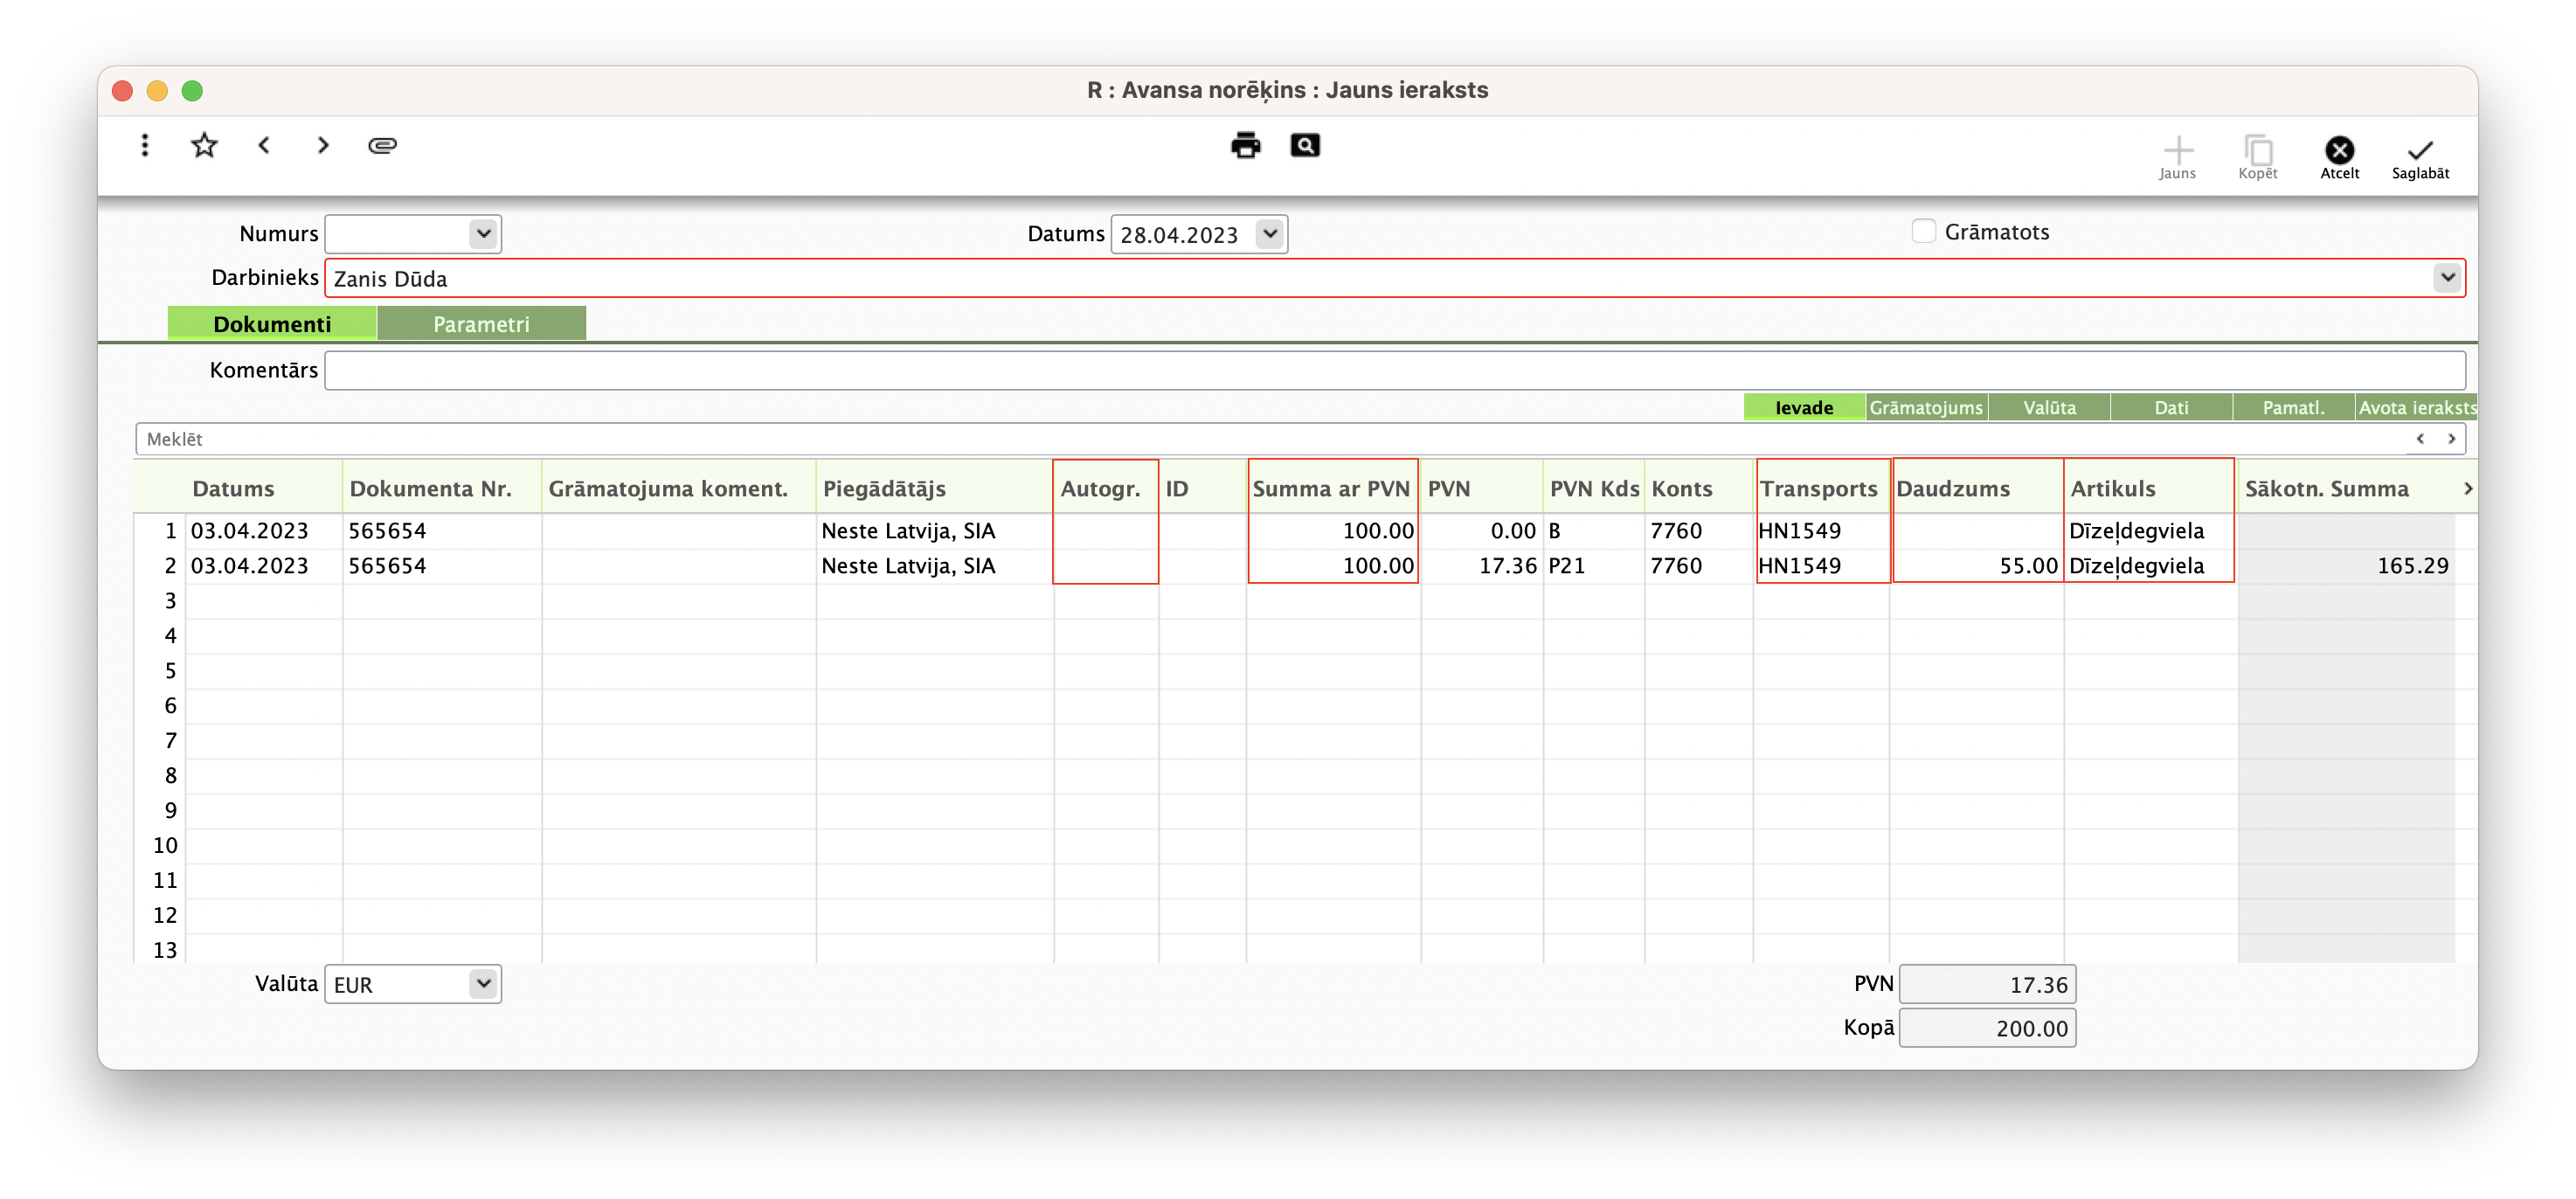Open the Datums date dropdown
This screenshot has width=2576, height=1199.
(1269, 234)
